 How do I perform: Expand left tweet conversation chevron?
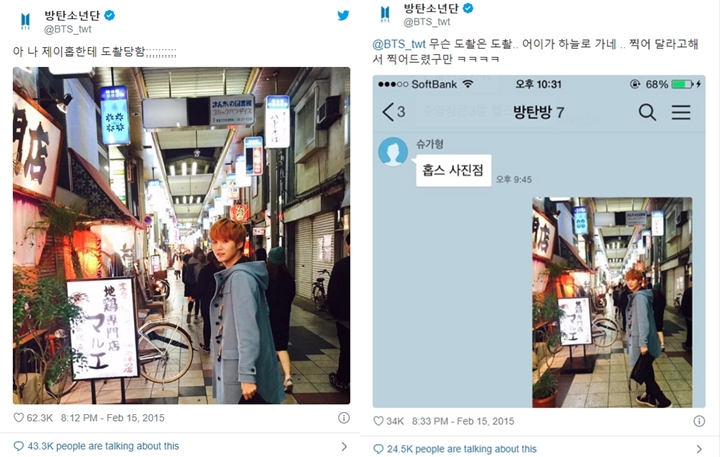(x=344, y=446)
